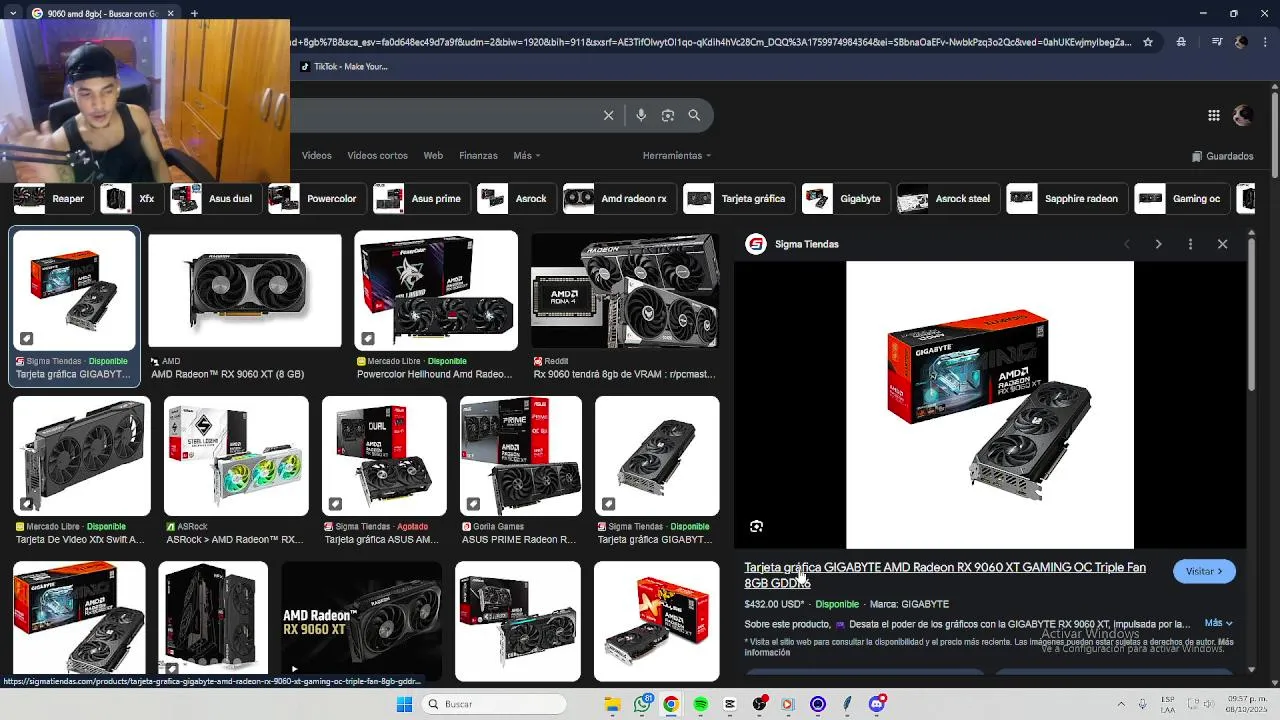
Task: Open Discord from the taskbar
Action: click(x=877, y=704)
